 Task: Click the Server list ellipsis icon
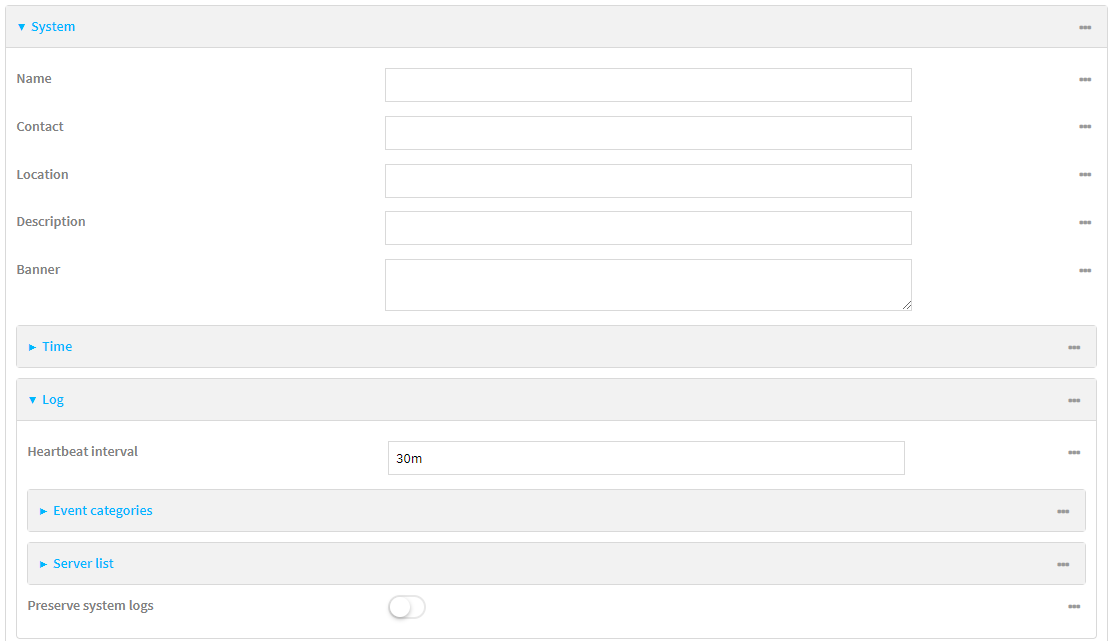1063,564
